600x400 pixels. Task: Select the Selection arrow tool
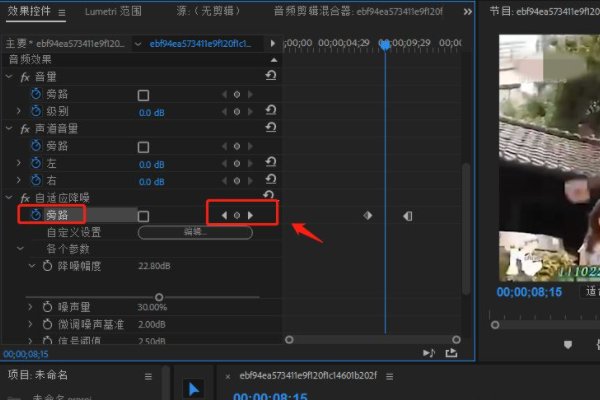(194, 389)
